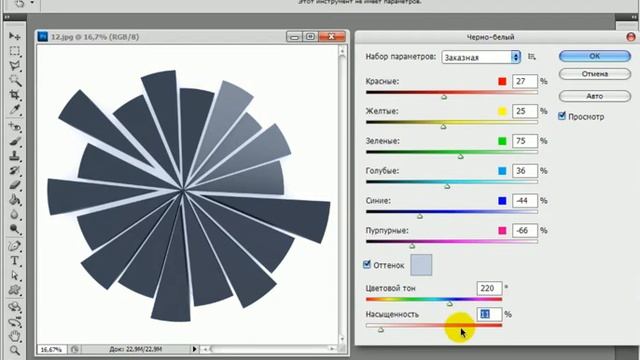Image resolution: width=640 pixels, height=360 pixels.
Task: Click the Авто button
Action: pyautogui.click(x=595, y=96)
